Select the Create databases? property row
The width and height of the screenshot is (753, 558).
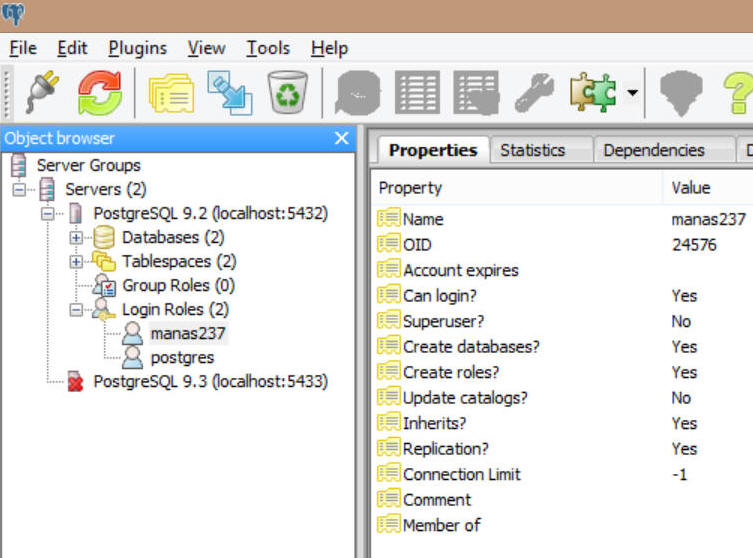point(563,346)
